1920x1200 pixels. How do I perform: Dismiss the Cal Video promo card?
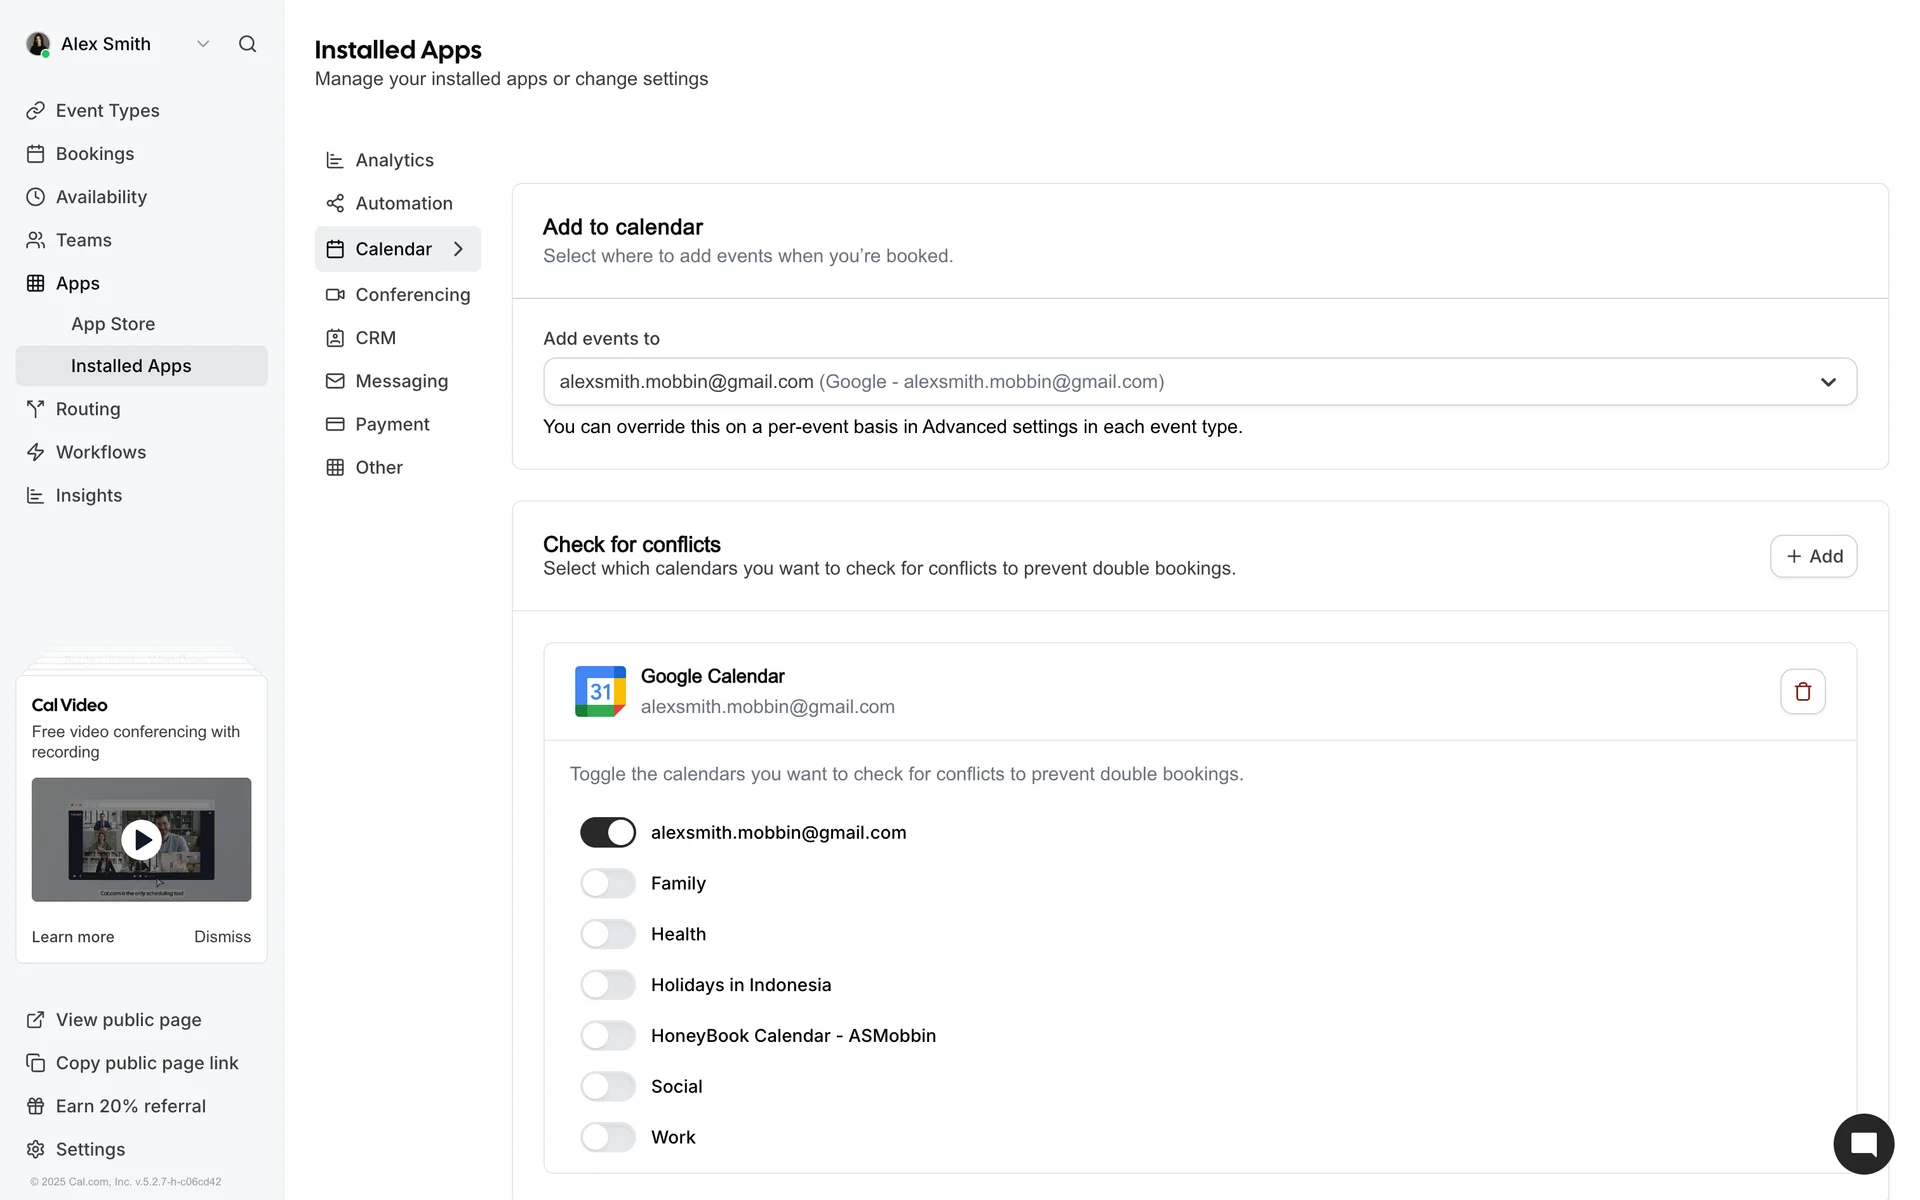tap(222, 937)
